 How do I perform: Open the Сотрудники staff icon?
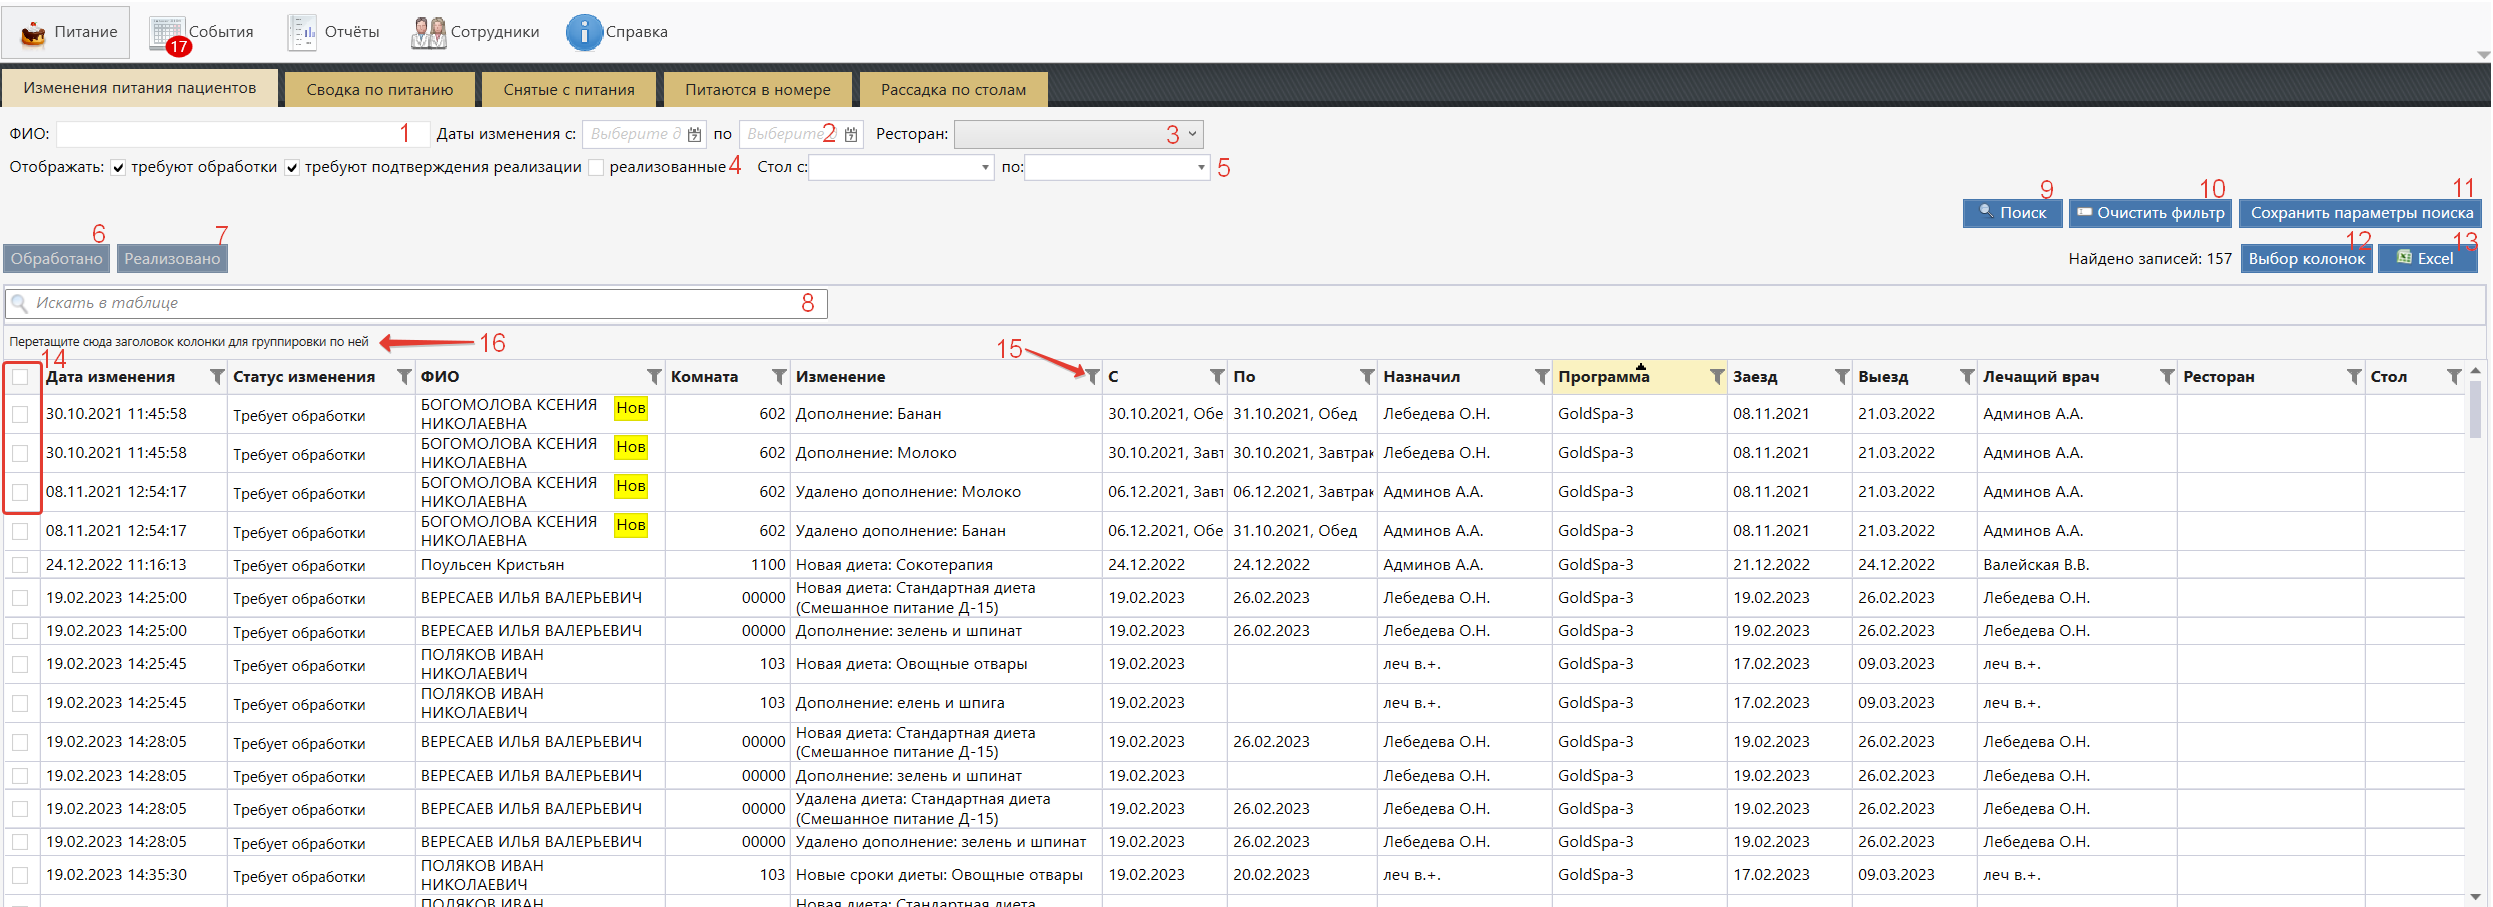[x=475, y=32]
